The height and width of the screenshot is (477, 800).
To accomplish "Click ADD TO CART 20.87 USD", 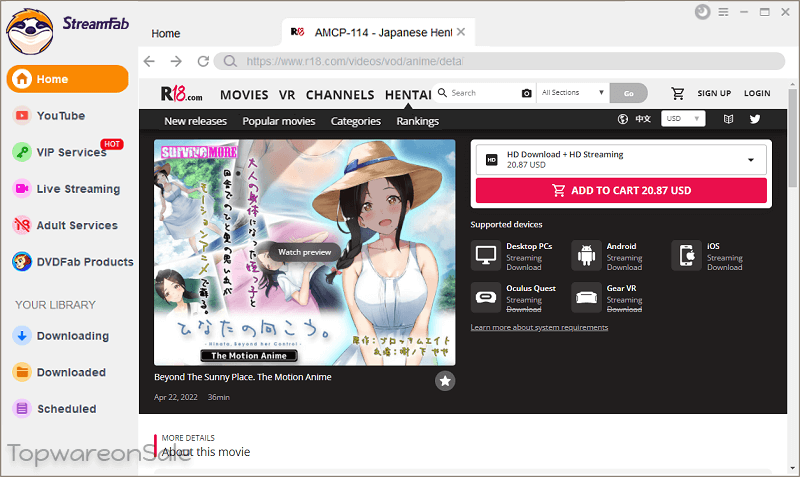I will (x=621, y=190).
